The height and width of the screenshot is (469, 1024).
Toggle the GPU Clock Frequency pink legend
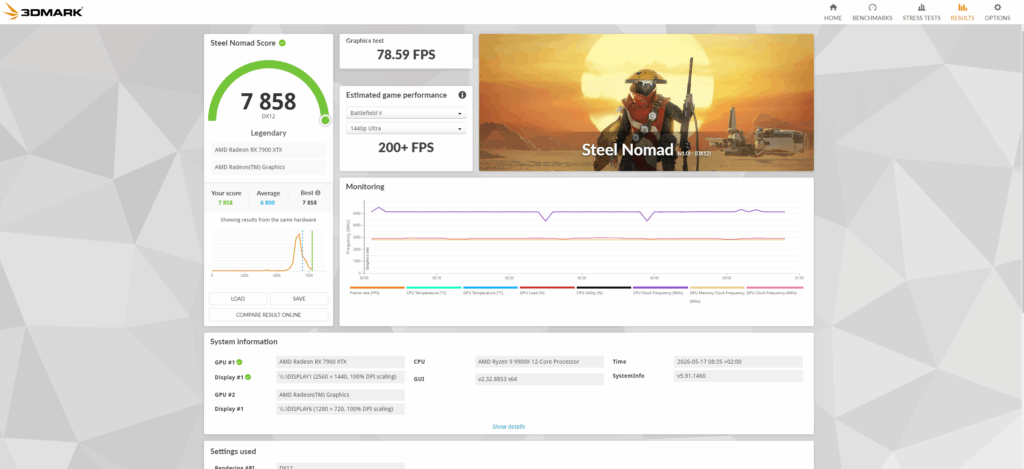pos(775,289)
